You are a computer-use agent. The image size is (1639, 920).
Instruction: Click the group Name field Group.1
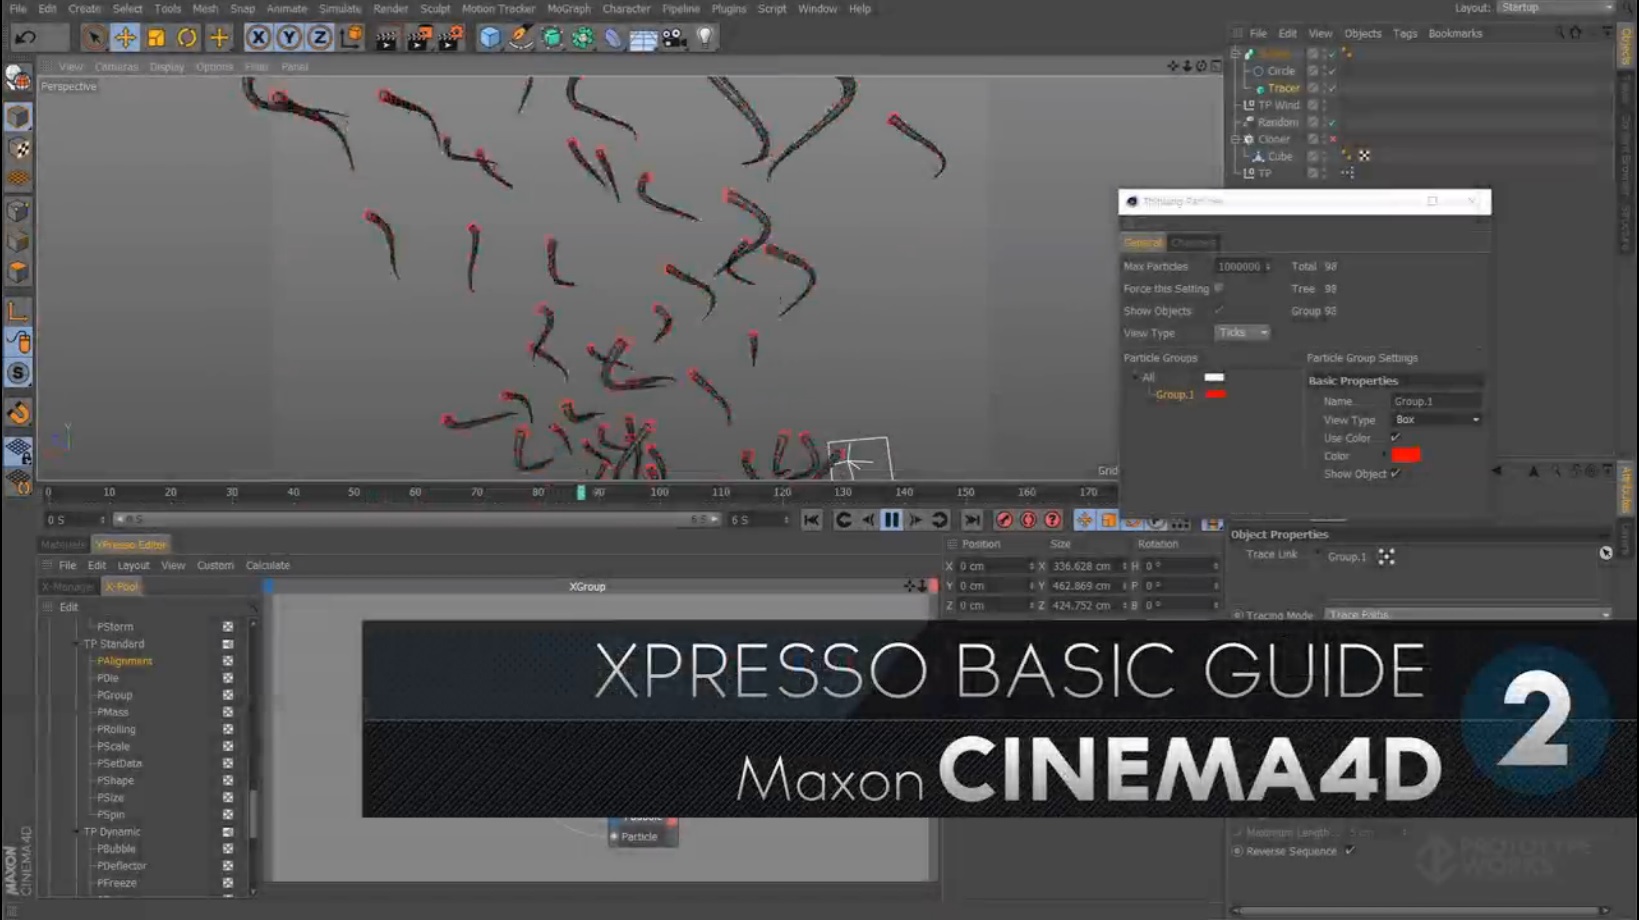point(1436,401)
